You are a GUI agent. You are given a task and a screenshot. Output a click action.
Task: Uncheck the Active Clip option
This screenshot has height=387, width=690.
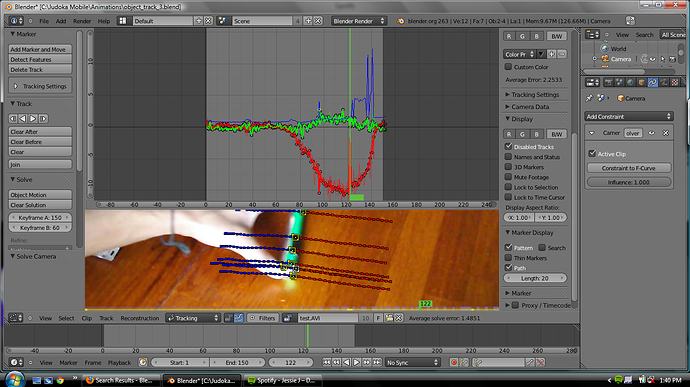pos(592,154)
